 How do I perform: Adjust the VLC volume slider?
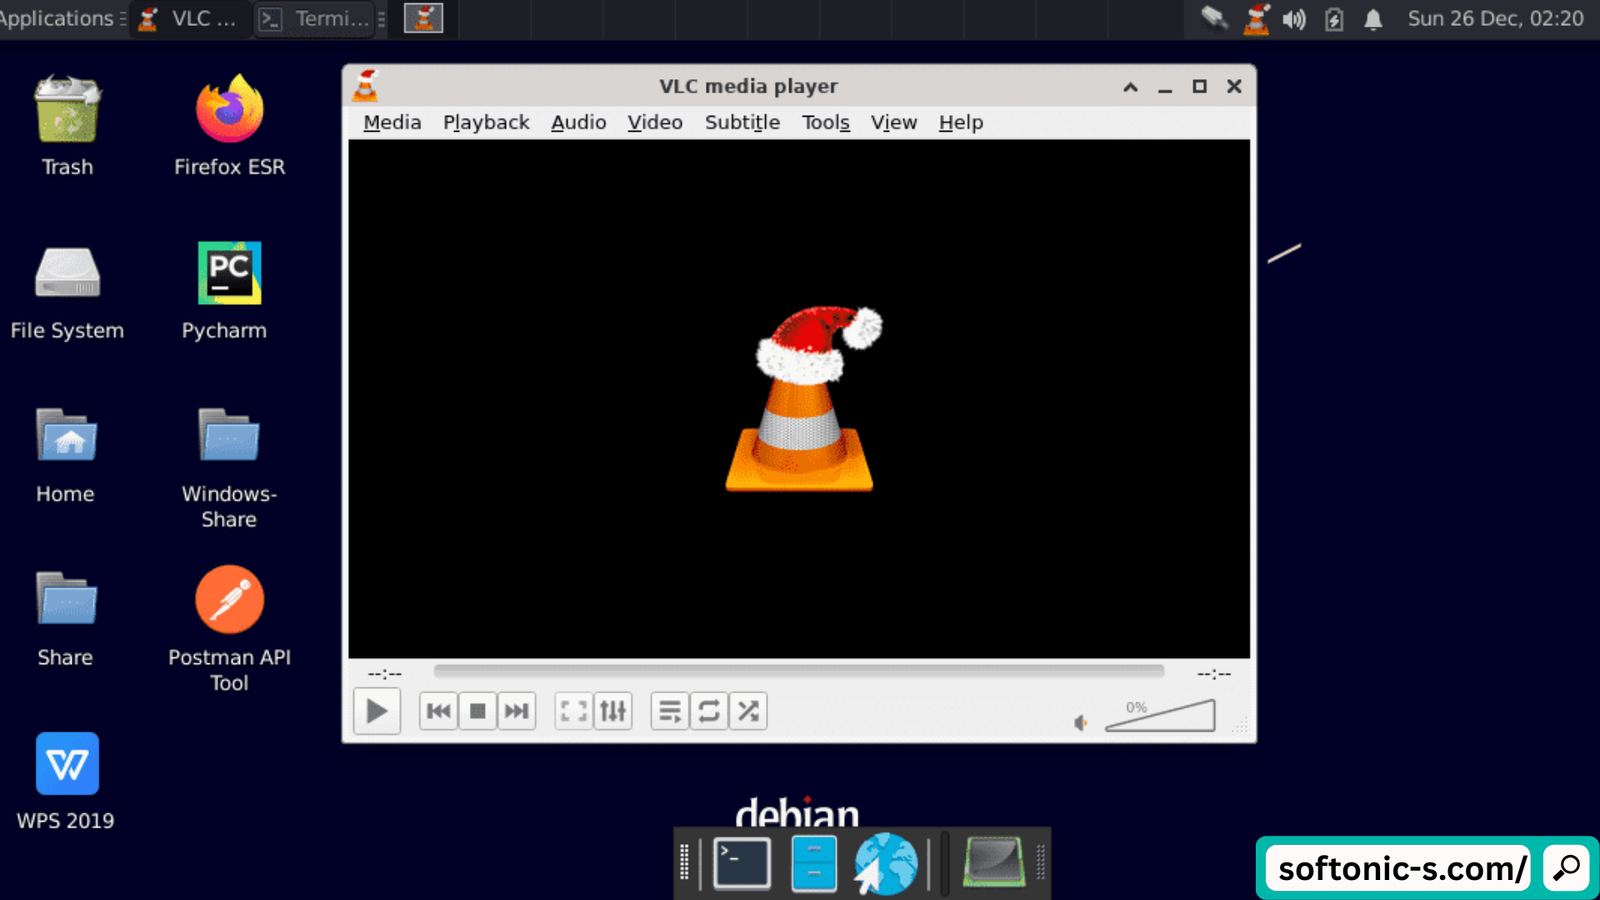[1160, 715]
